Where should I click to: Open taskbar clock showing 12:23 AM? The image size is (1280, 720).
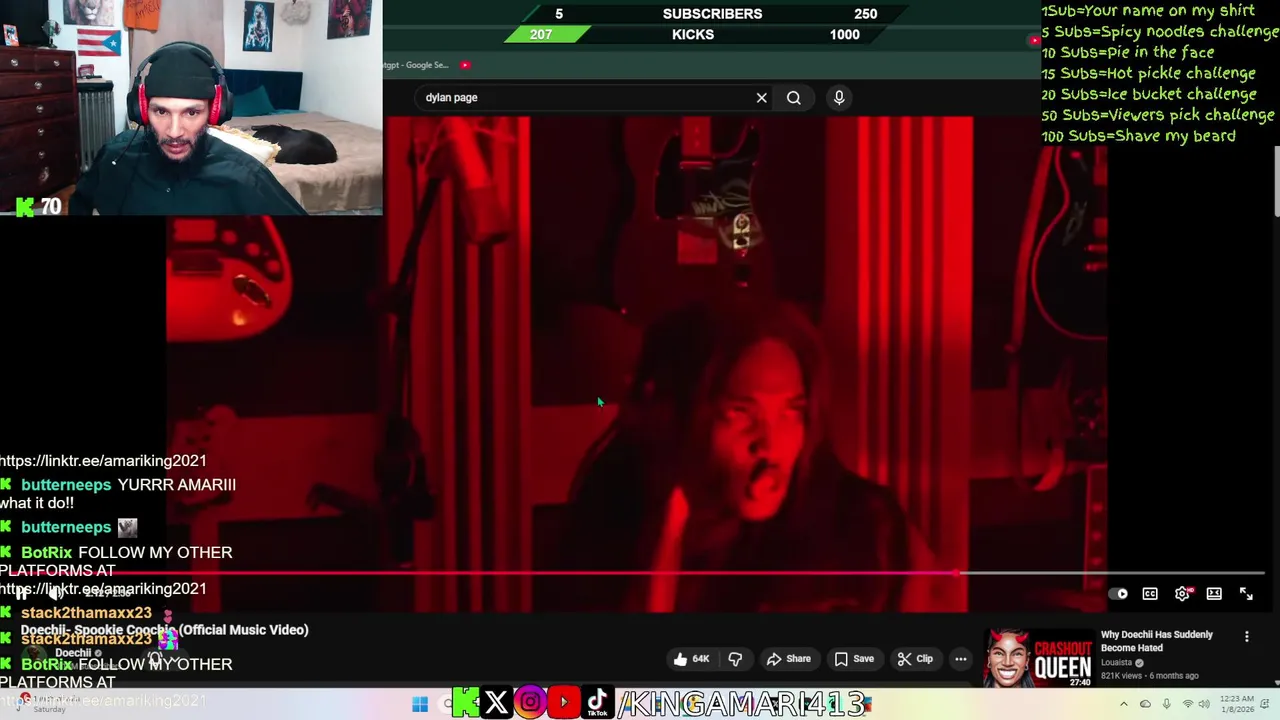pos(1237,704)
